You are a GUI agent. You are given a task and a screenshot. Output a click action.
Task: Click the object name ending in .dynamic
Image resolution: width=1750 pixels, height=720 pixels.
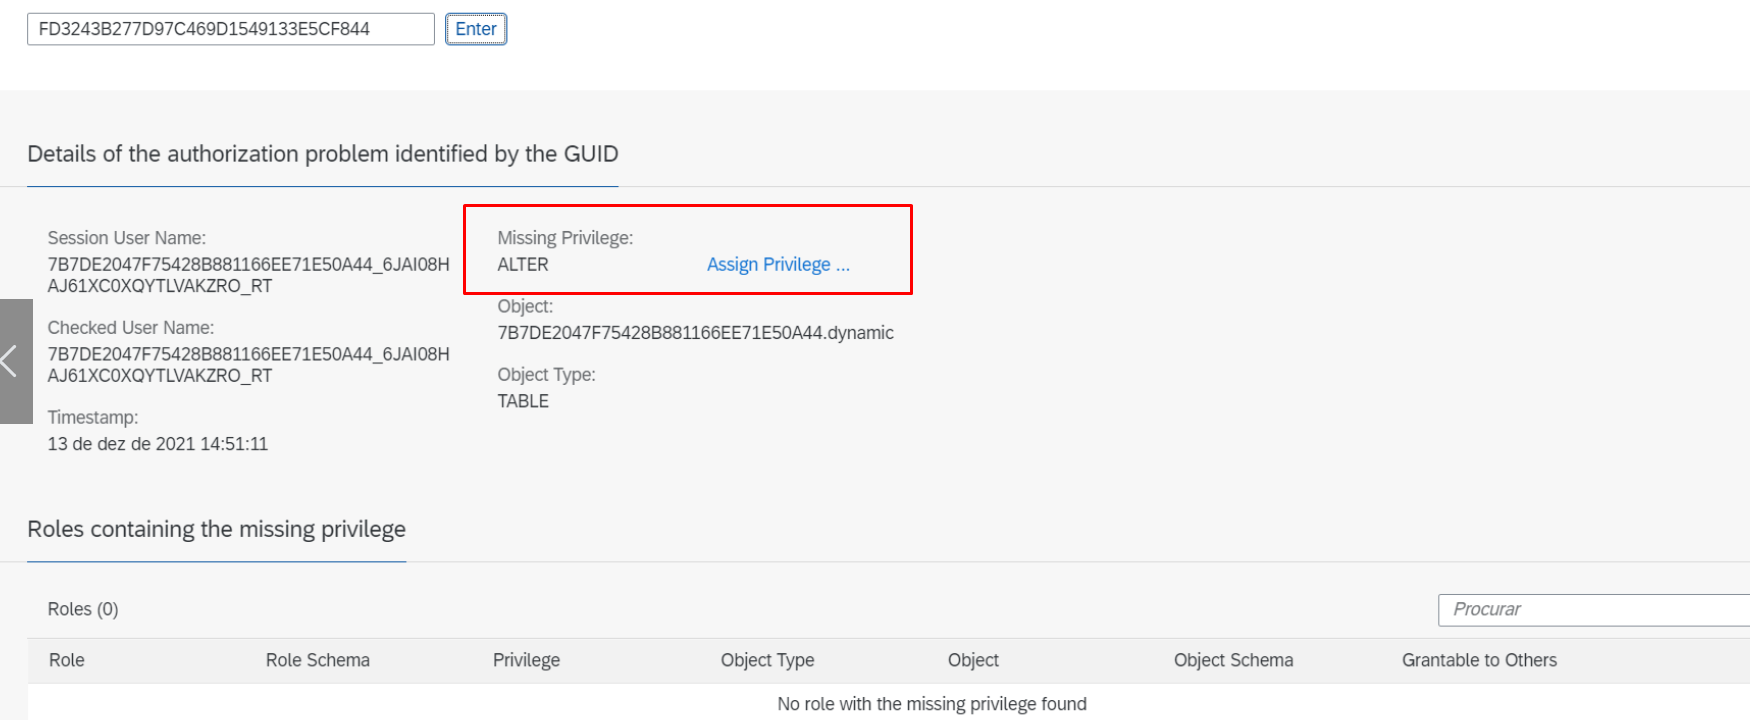pyautogui.click(x=696, y=333)
